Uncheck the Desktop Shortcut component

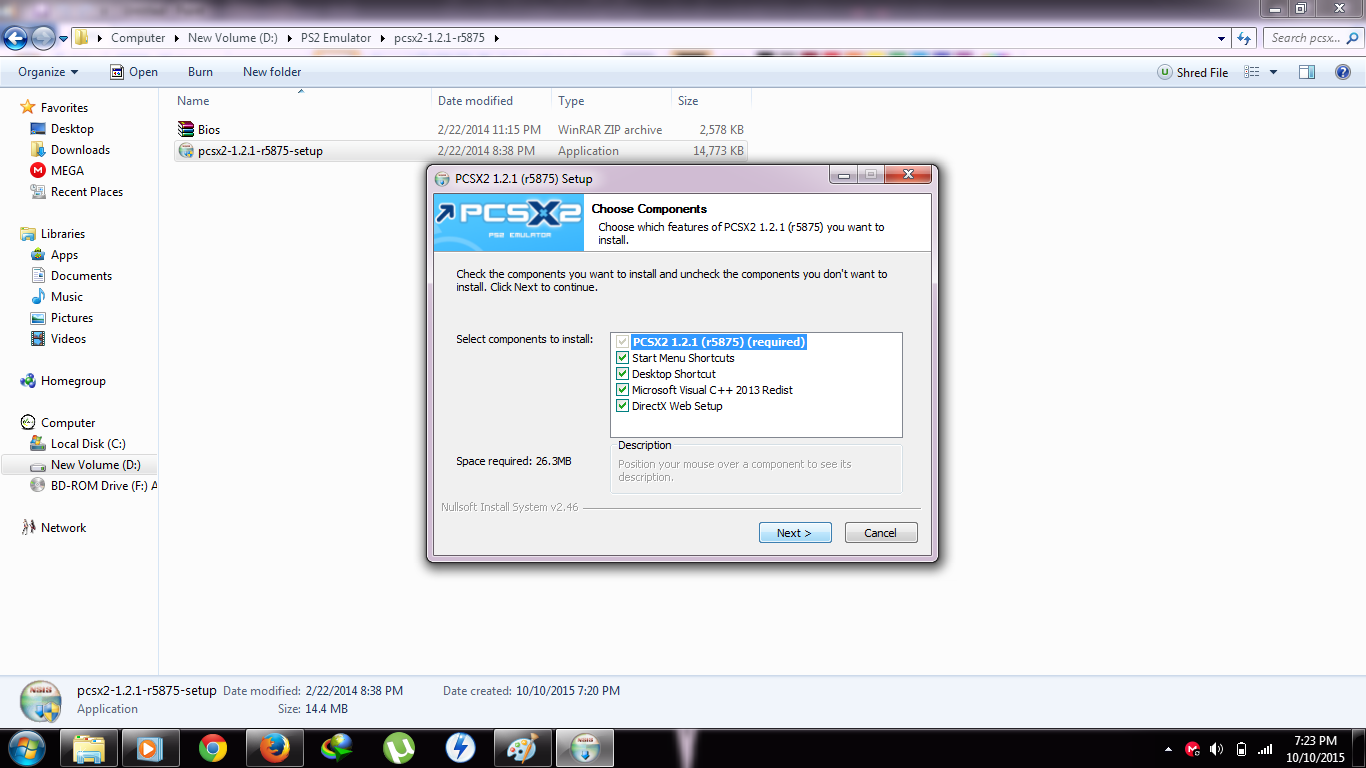[623, 374]
